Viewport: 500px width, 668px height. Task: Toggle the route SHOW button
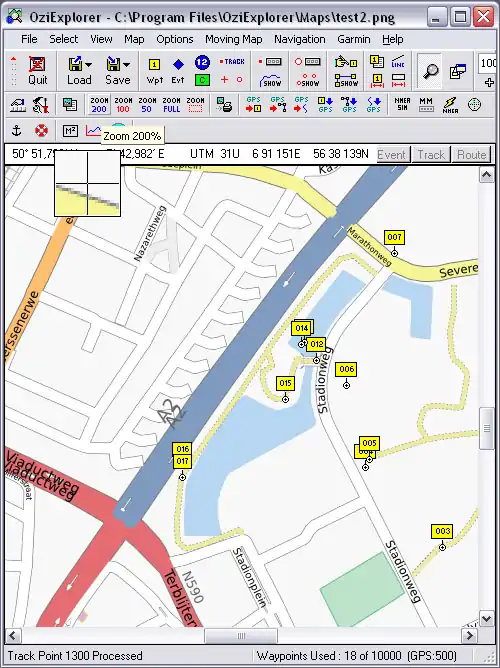pos(346,81)
